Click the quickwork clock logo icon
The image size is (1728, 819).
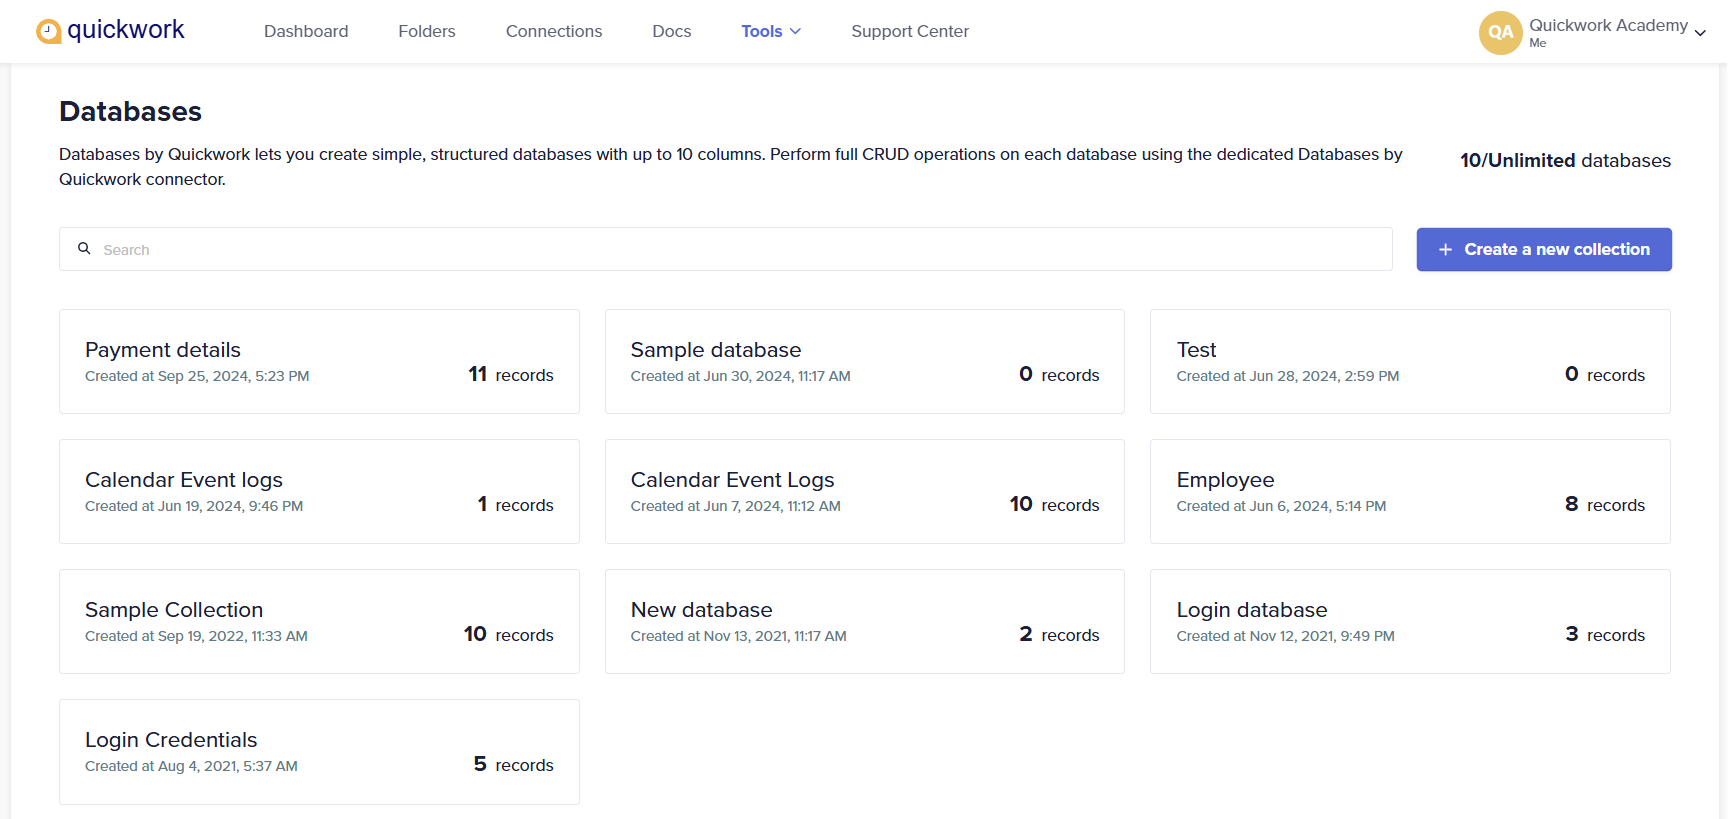48,32
